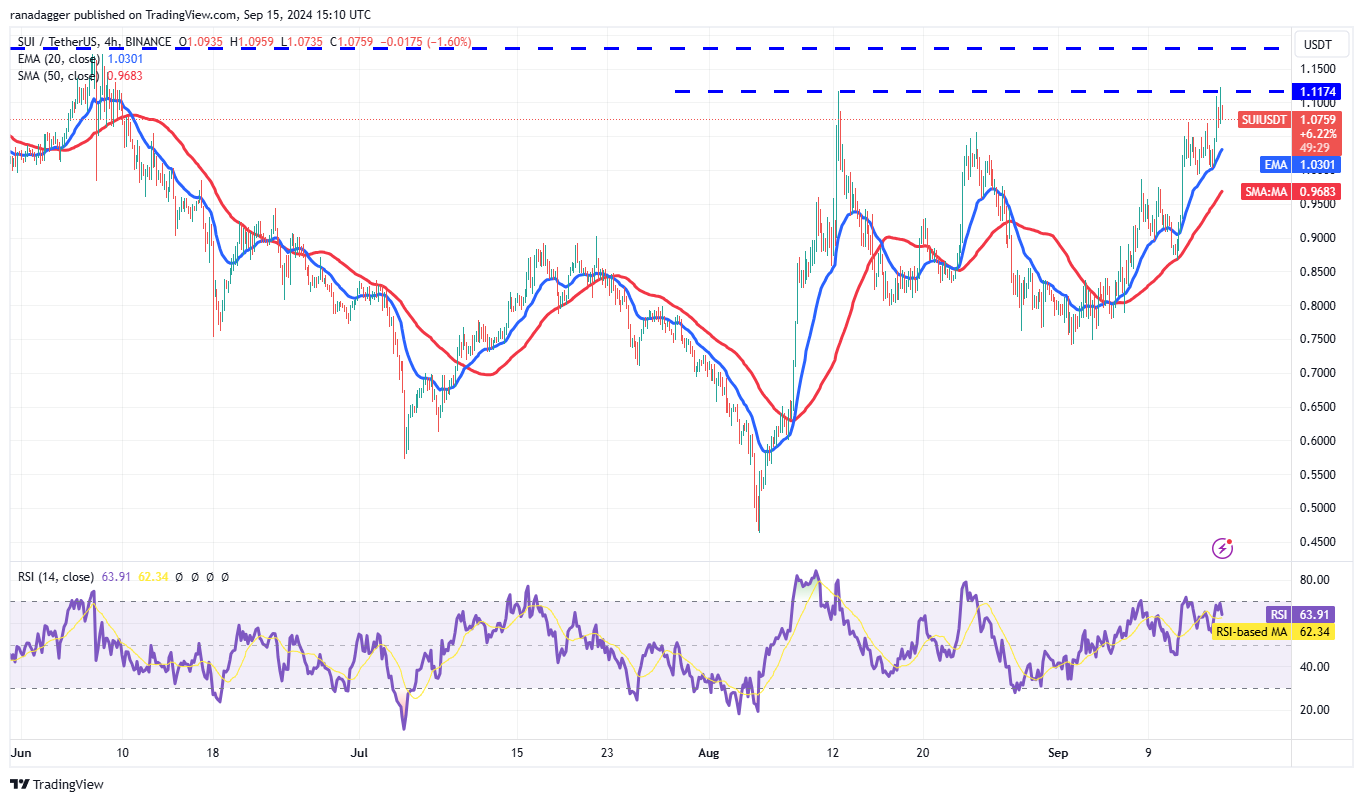Click the 0.6000 price scale label
The width and height of the screenshot is (1363, 802).
1317,440
